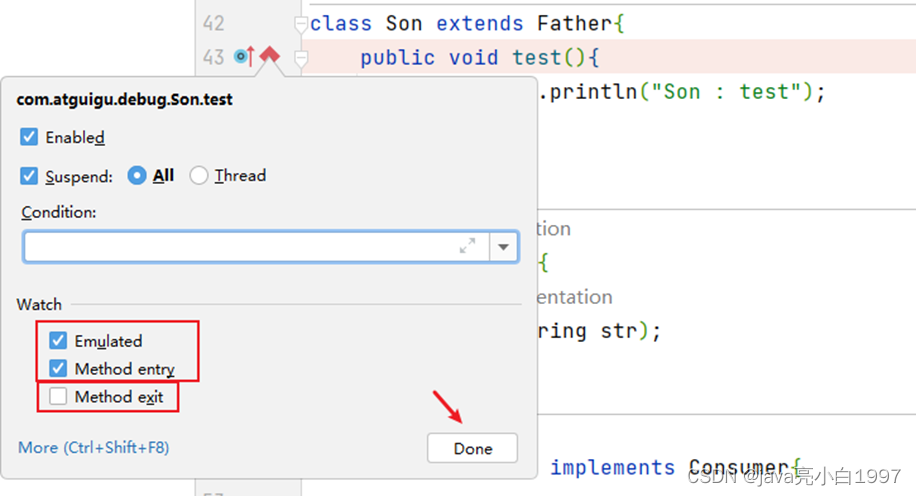Toggle the Enabled checkbox
The width and height of the screenshot is (916, 496).
[x=29, y=137]
